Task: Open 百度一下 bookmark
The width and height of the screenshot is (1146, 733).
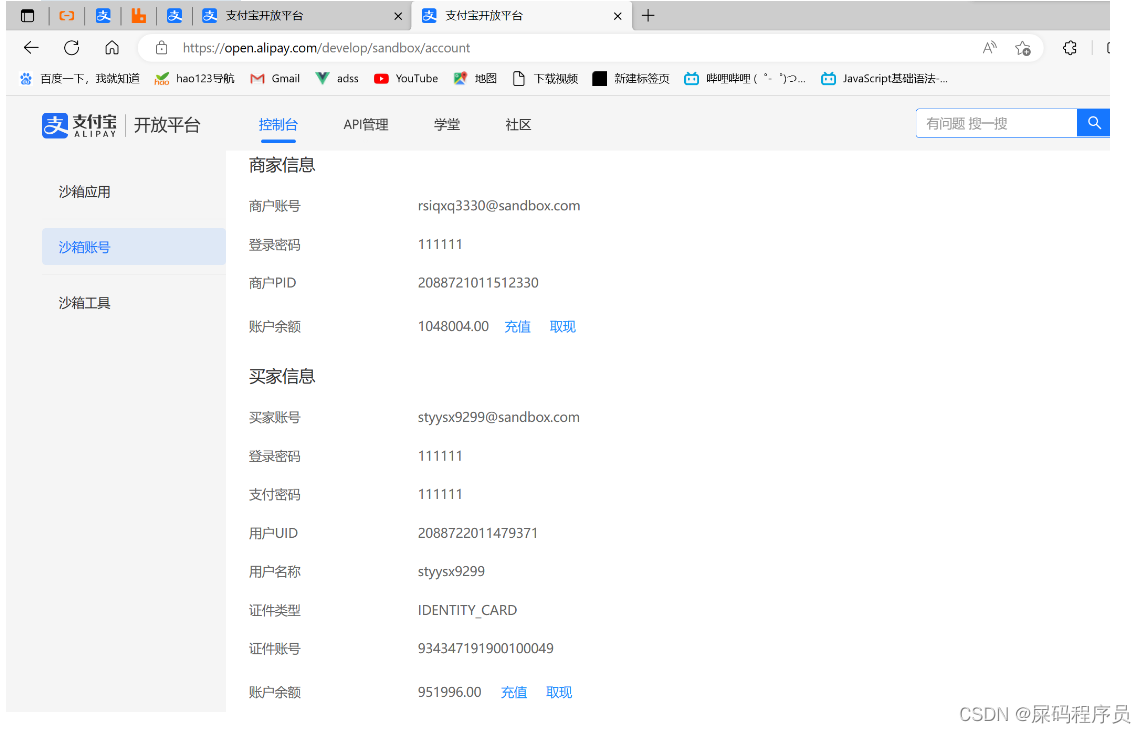Action: 80,78
